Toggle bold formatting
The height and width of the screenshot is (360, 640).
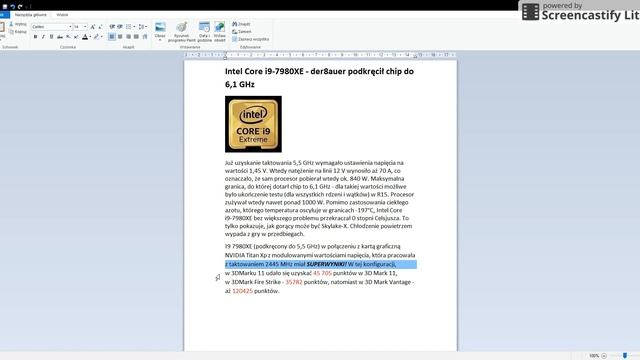35,37
